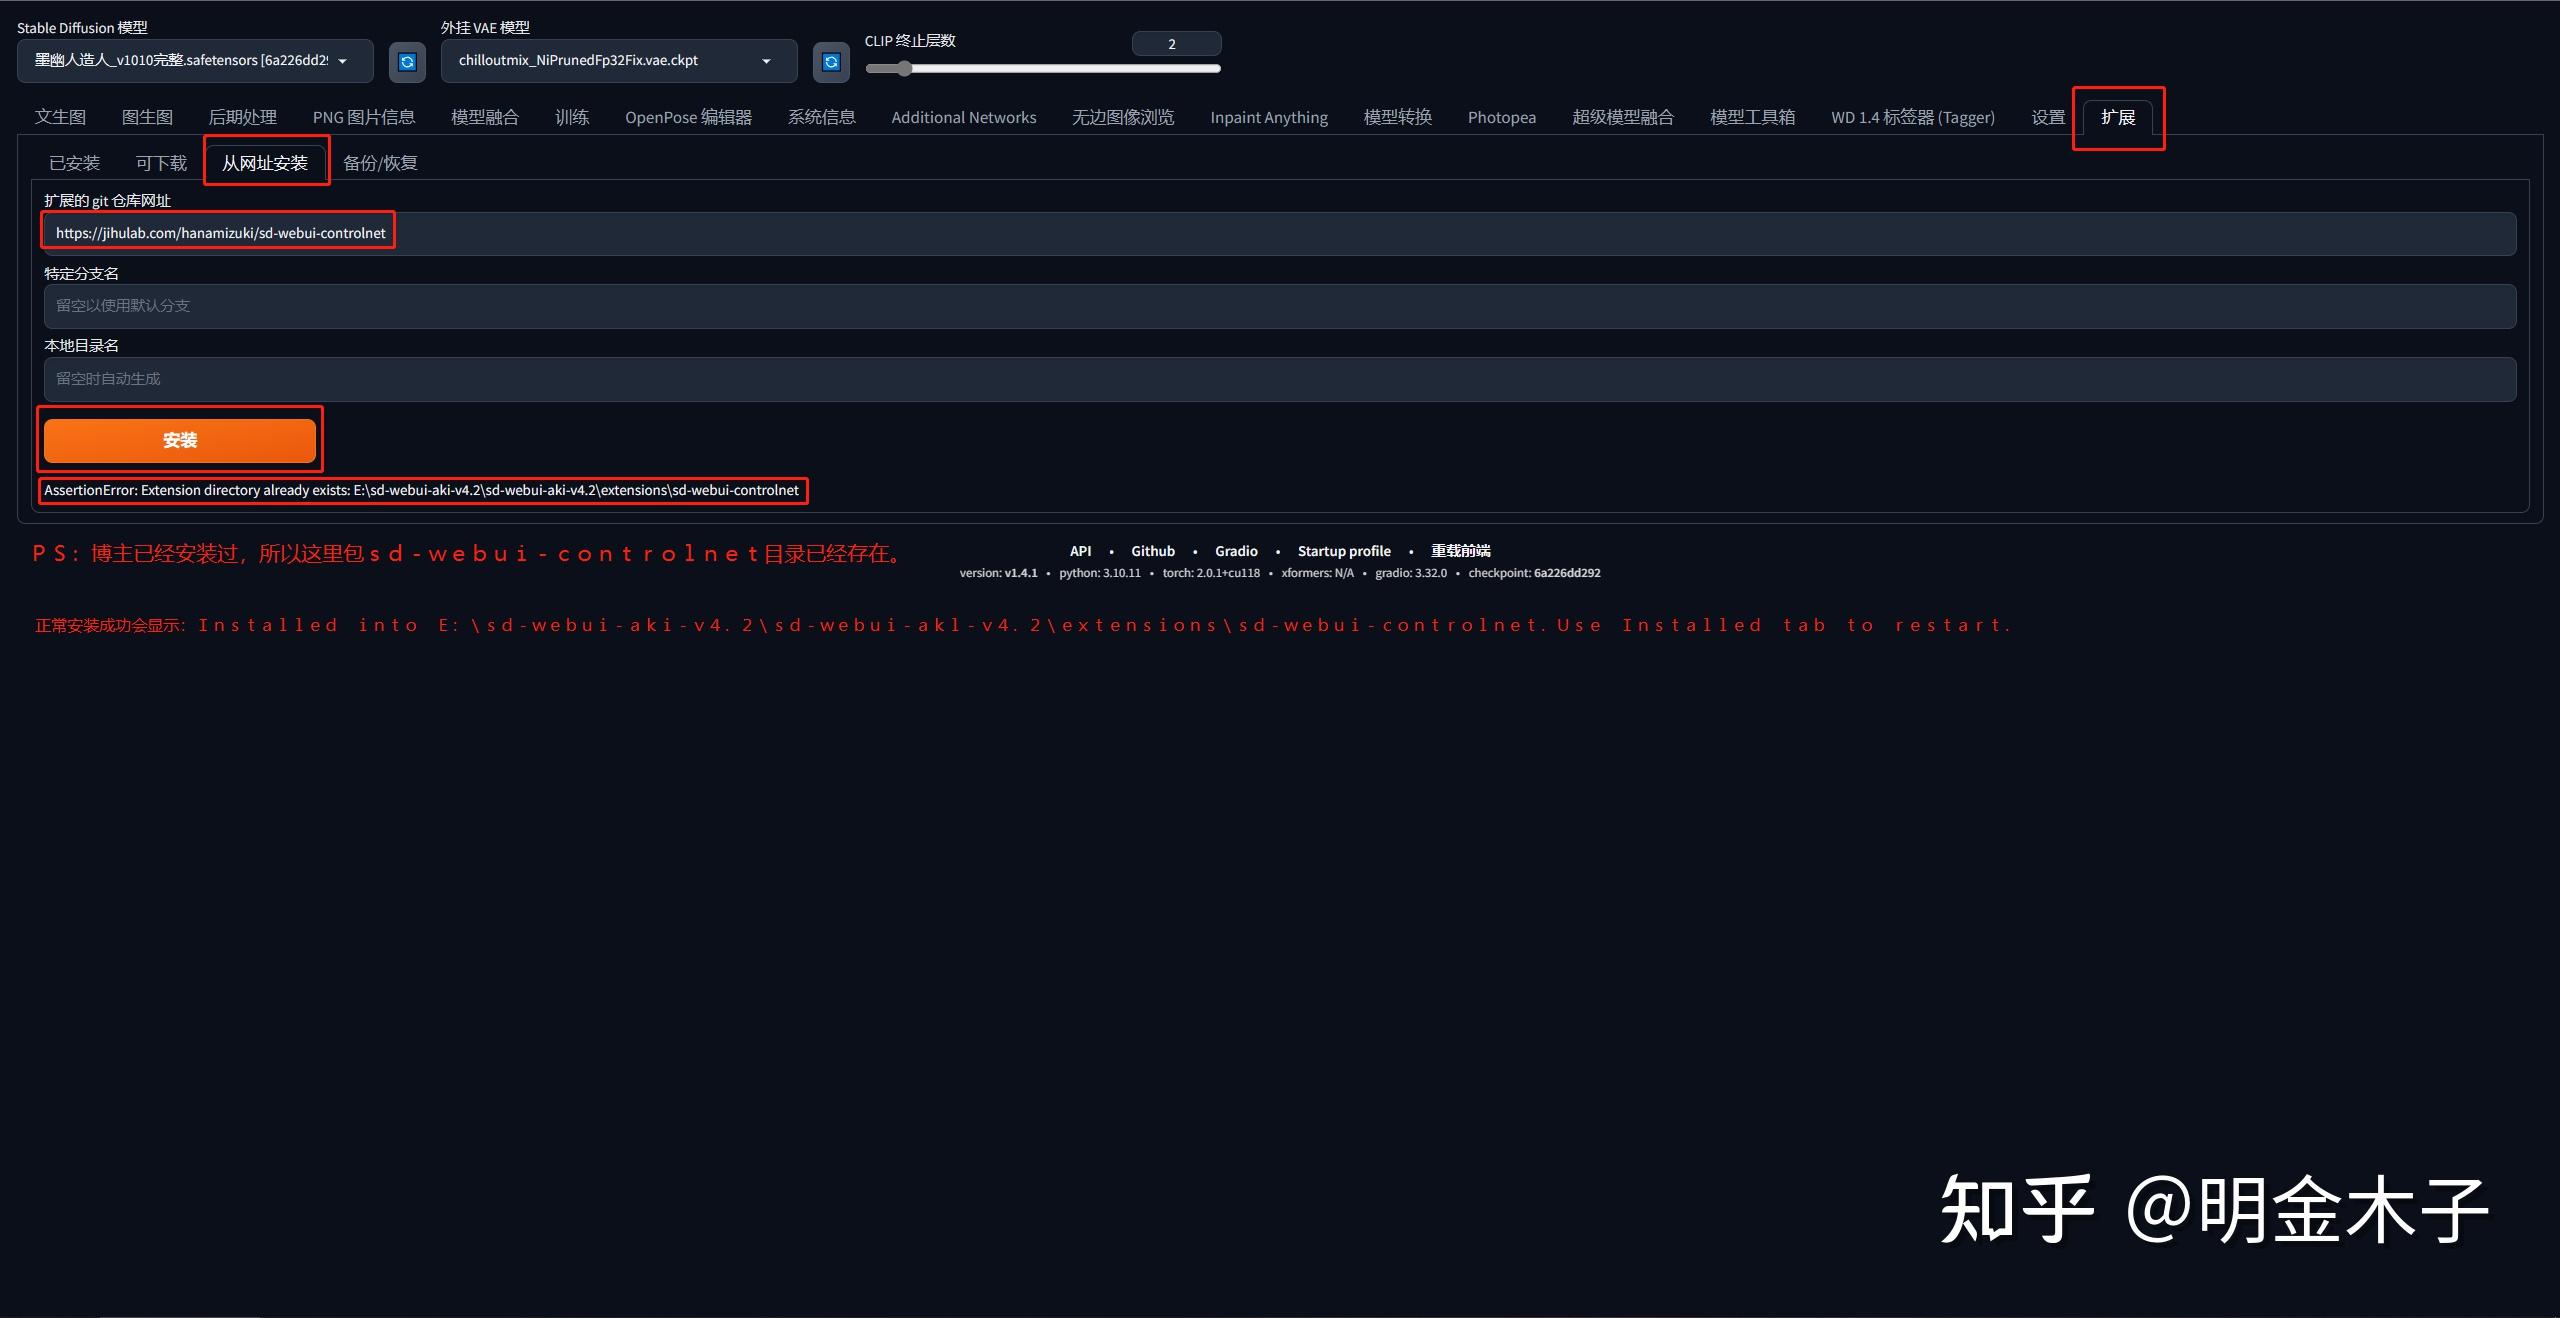The height and width of the screenshot is (1318, 2560).
Task: Switch to the 文生图 tab
Action: (x=60, y=117)
